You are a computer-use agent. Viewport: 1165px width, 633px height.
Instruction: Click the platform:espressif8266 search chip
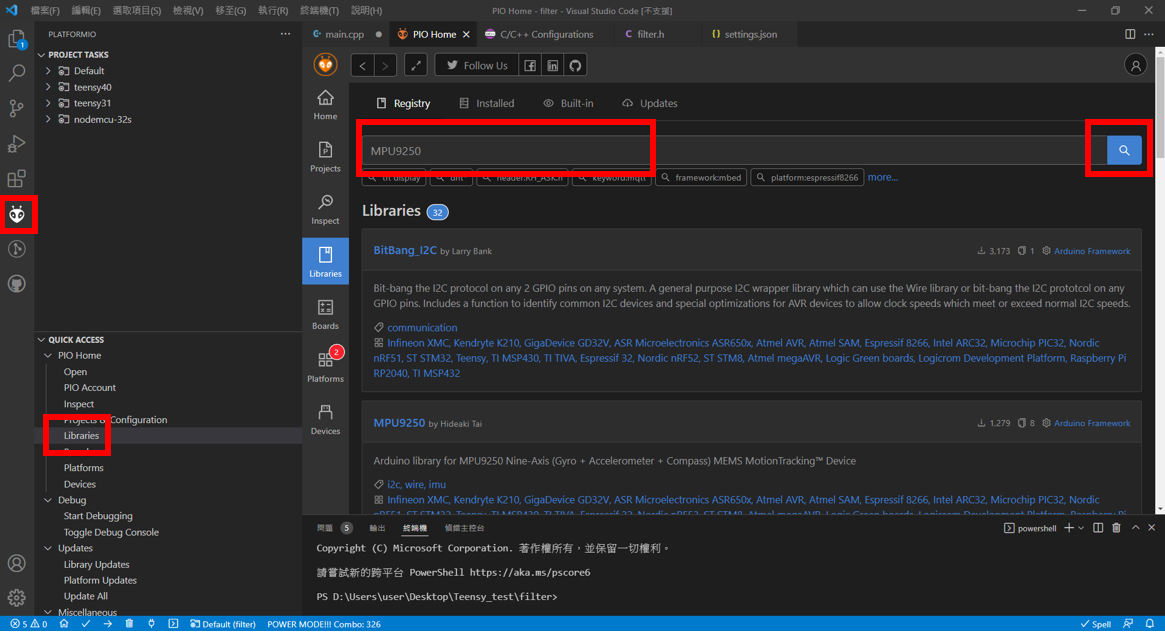pos(807,178)
